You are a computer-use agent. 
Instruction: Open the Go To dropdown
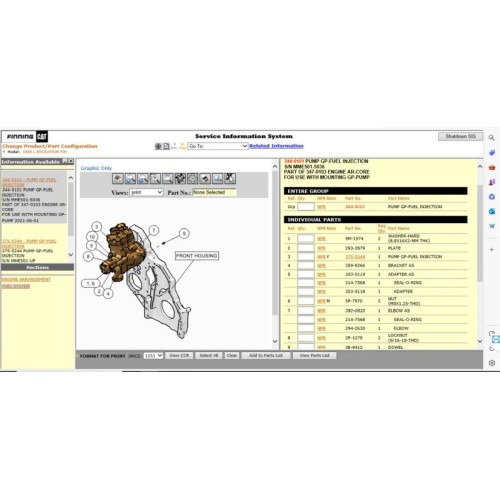tap(218, 146)
